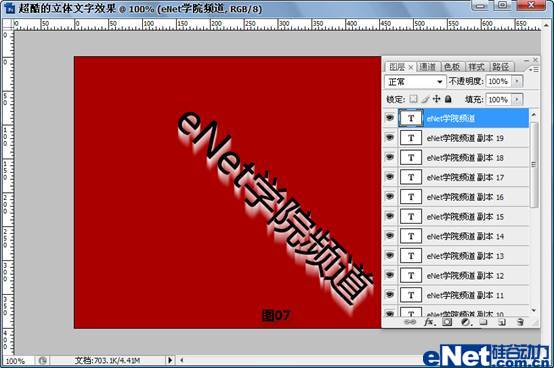Click the layers list scroll up arrow
The width and height of the screenshot is (554, 368).
coord(534,114)
